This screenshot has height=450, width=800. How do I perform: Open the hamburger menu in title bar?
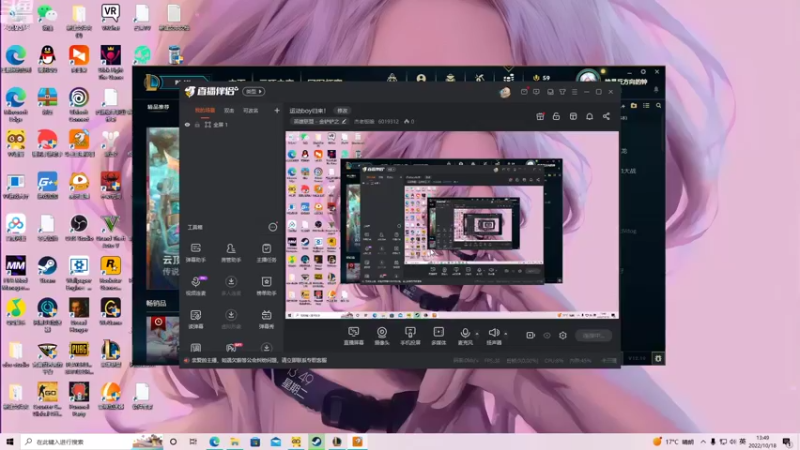coord(574,92)
